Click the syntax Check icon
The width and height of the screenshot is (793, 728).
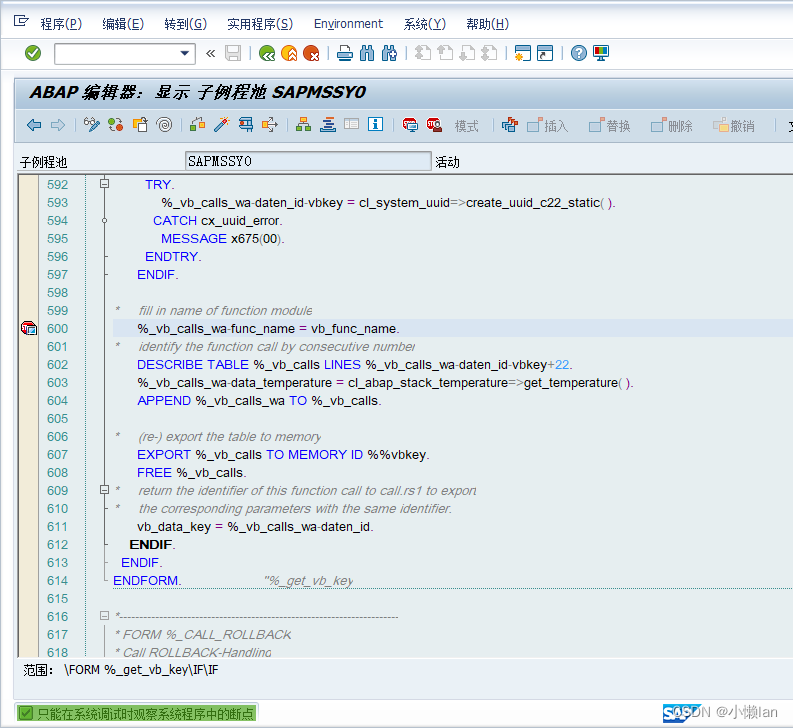[197, 124]
